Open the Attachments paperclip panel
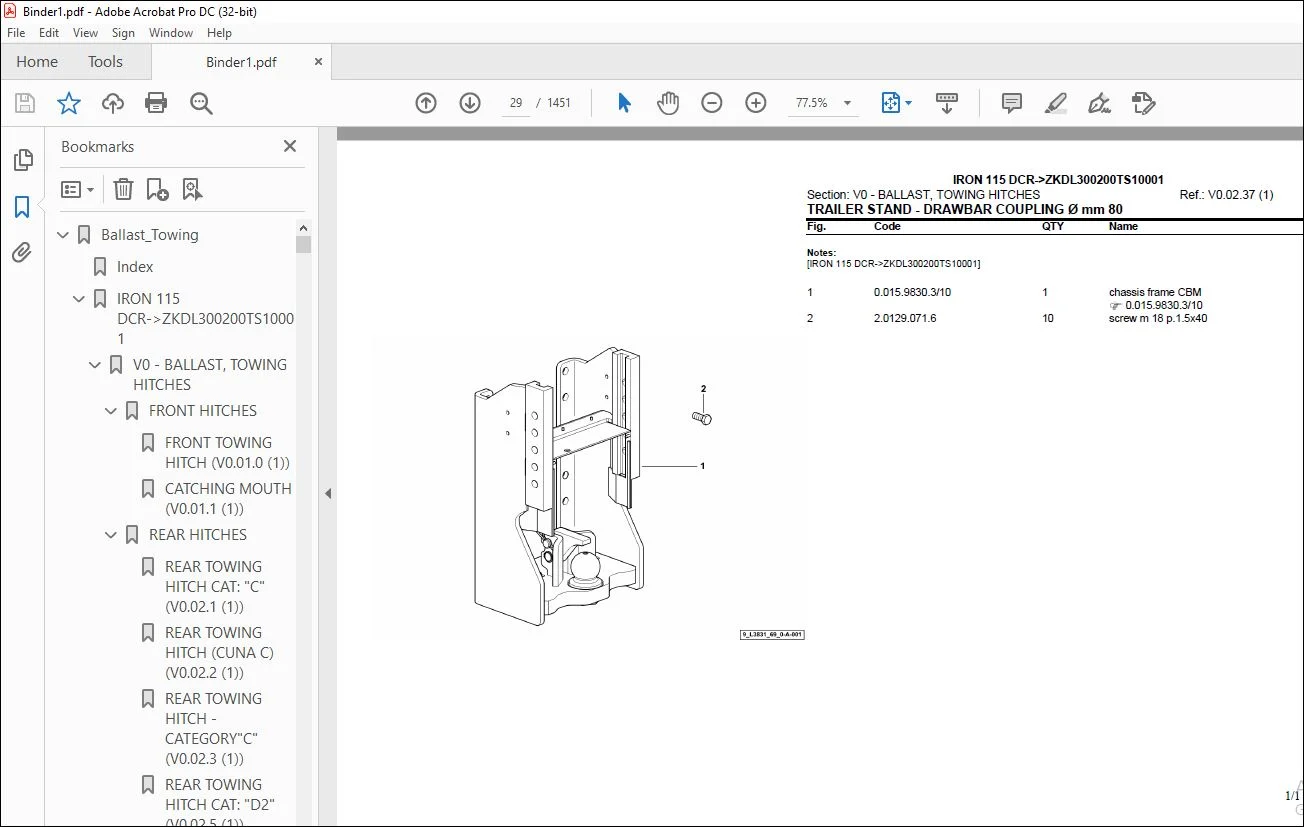The height and width of the screenshot is (827, 1304). pyautogui.click(x=22, y=253)
